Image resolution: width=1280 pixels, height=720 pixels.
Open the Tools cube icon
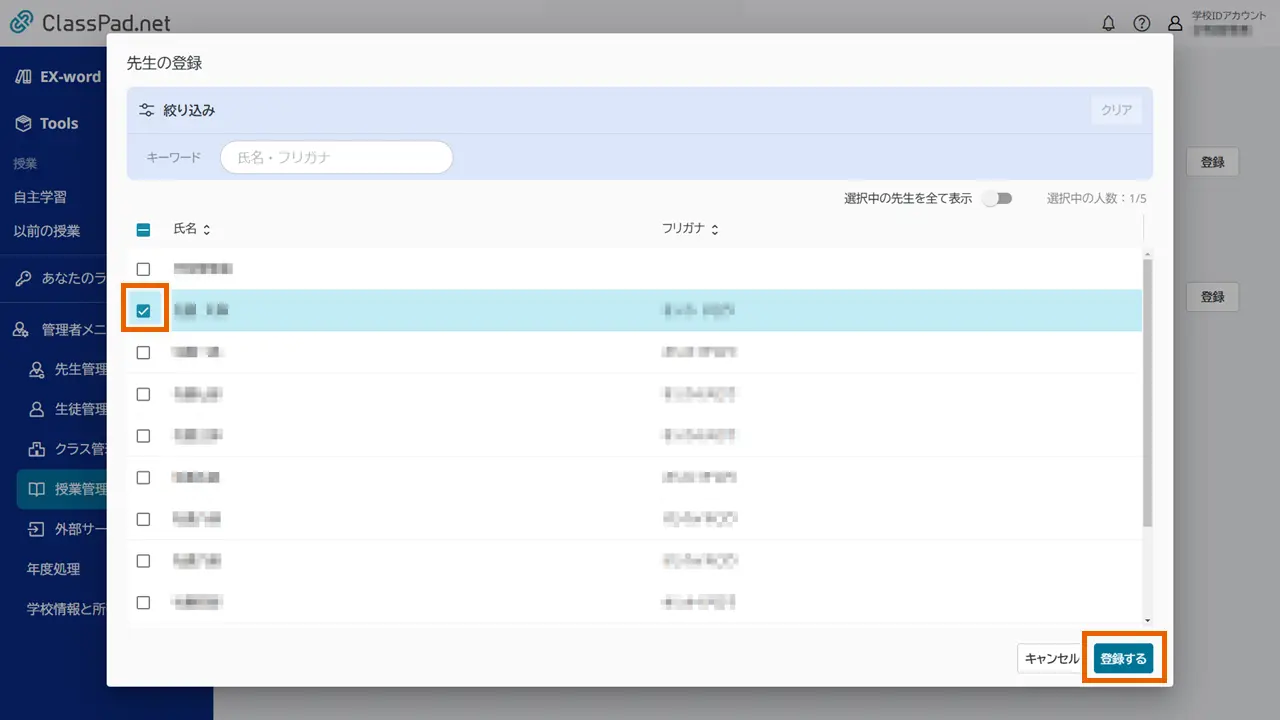coord(23,123)
